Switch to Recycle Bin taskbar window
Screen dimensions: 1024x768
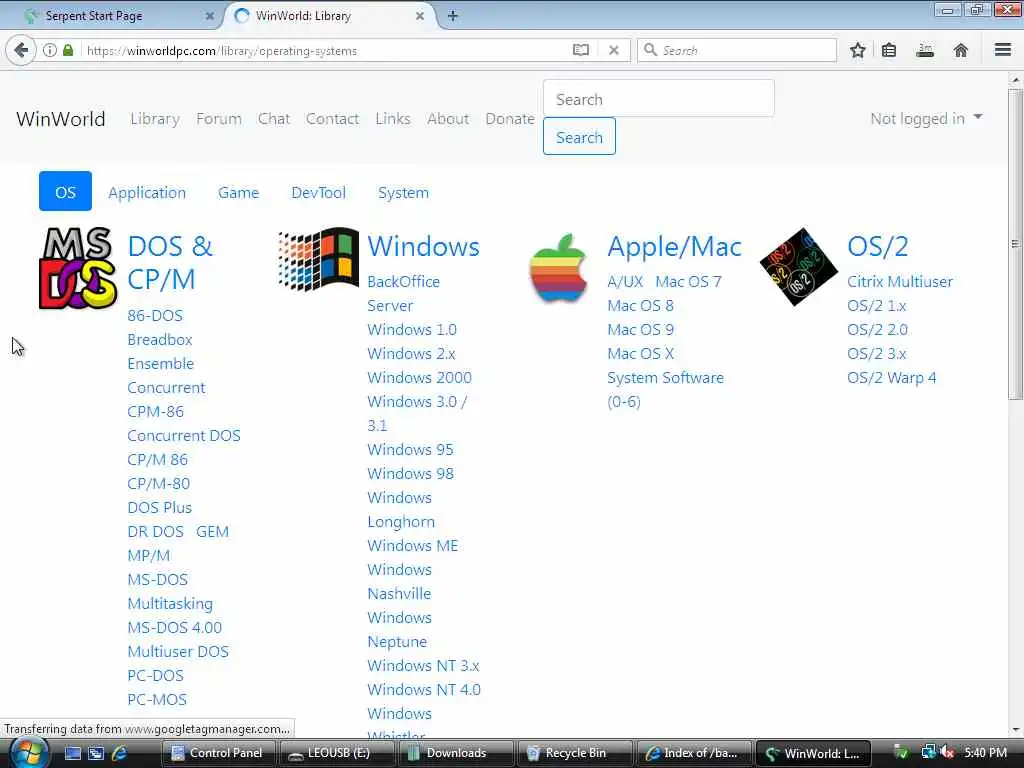tap(574, 753)
